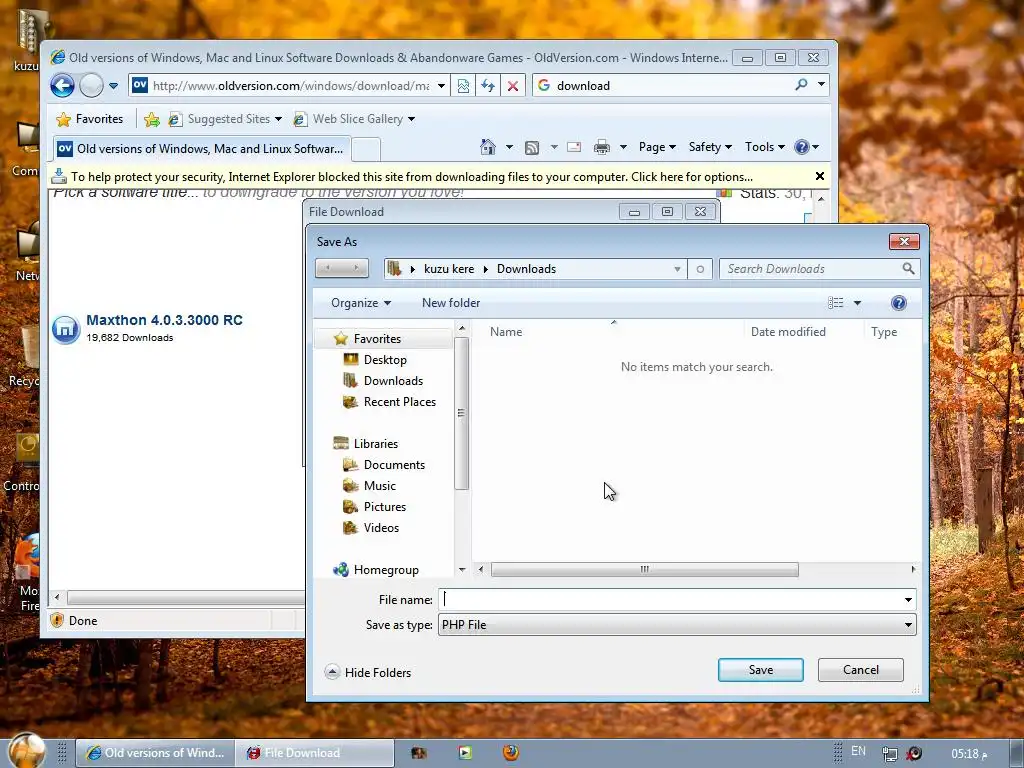Click refresh button beside Save As path
Screen dimensions: 1024x768
tap(700, 269)
